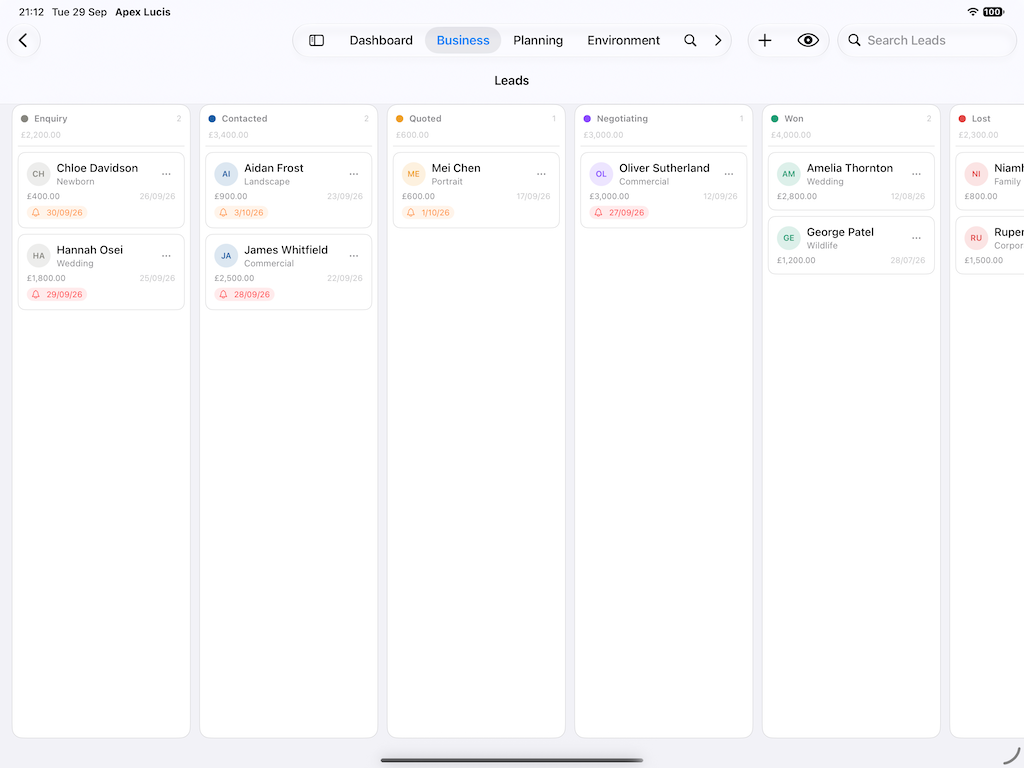Toggle visibility with the eye icon
This screenshot has width=1024, height=768.
(808, 40)
